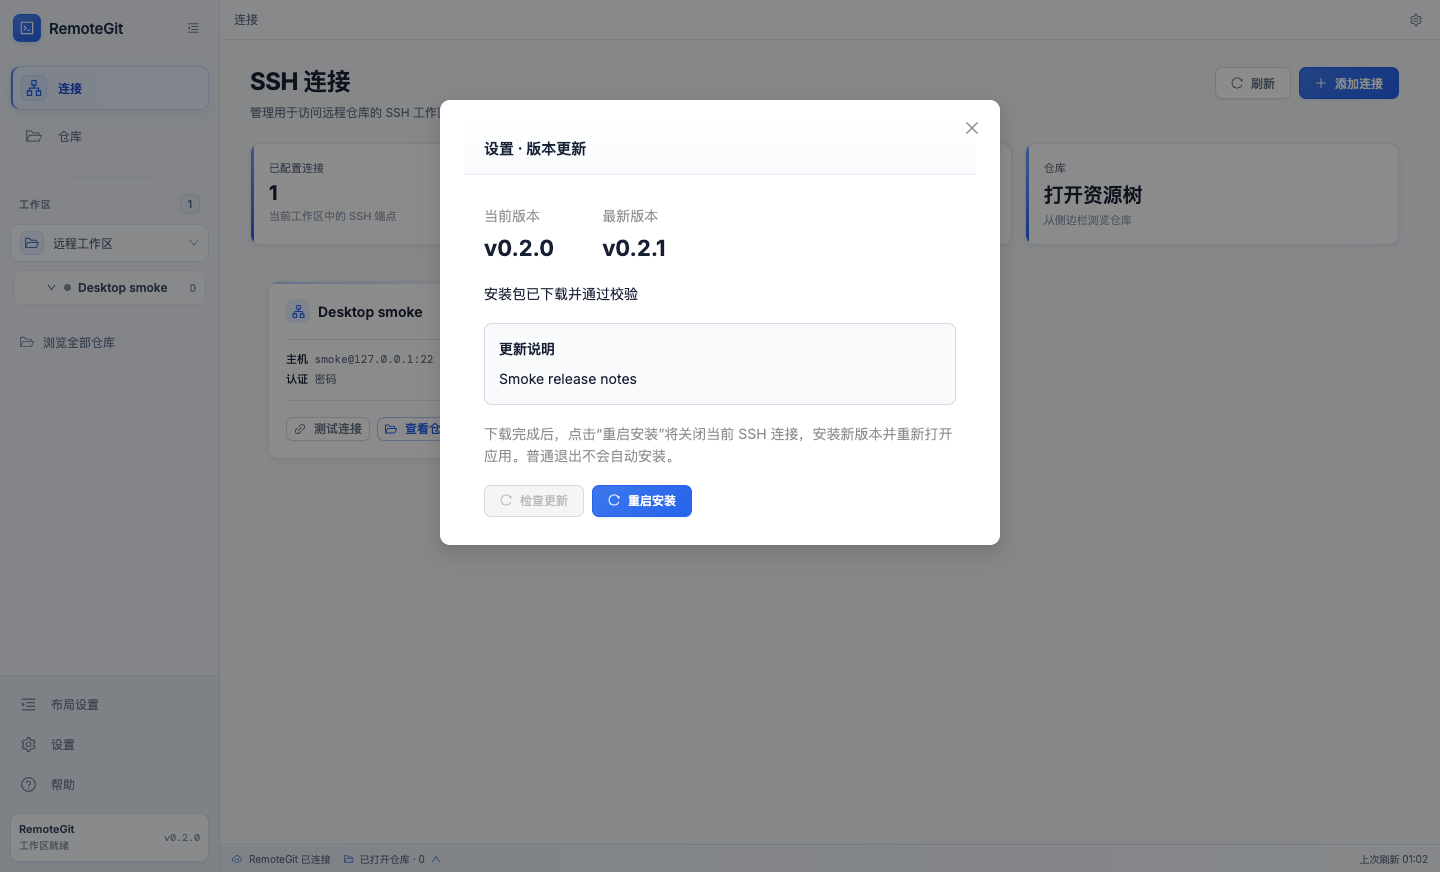Click the 工作区 count badge 1

190,204
